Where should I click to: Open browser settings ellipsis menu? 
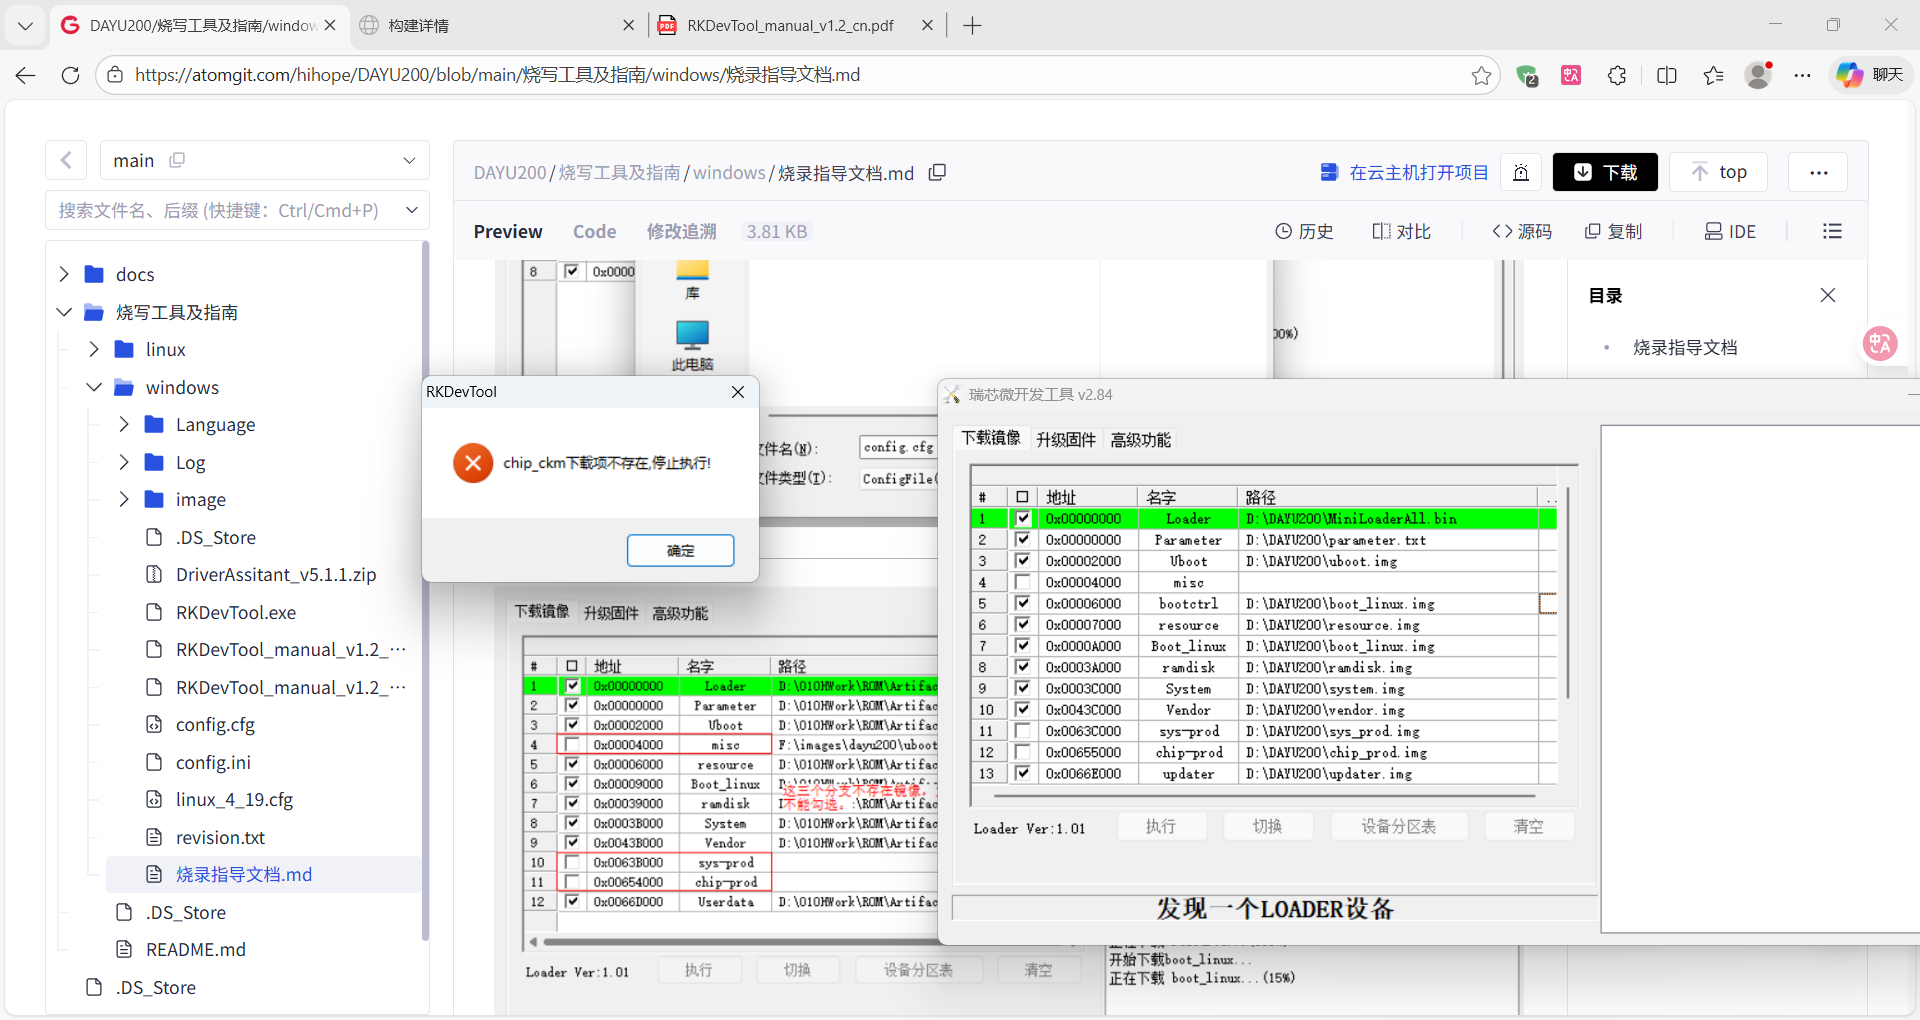coord(1802,75)
